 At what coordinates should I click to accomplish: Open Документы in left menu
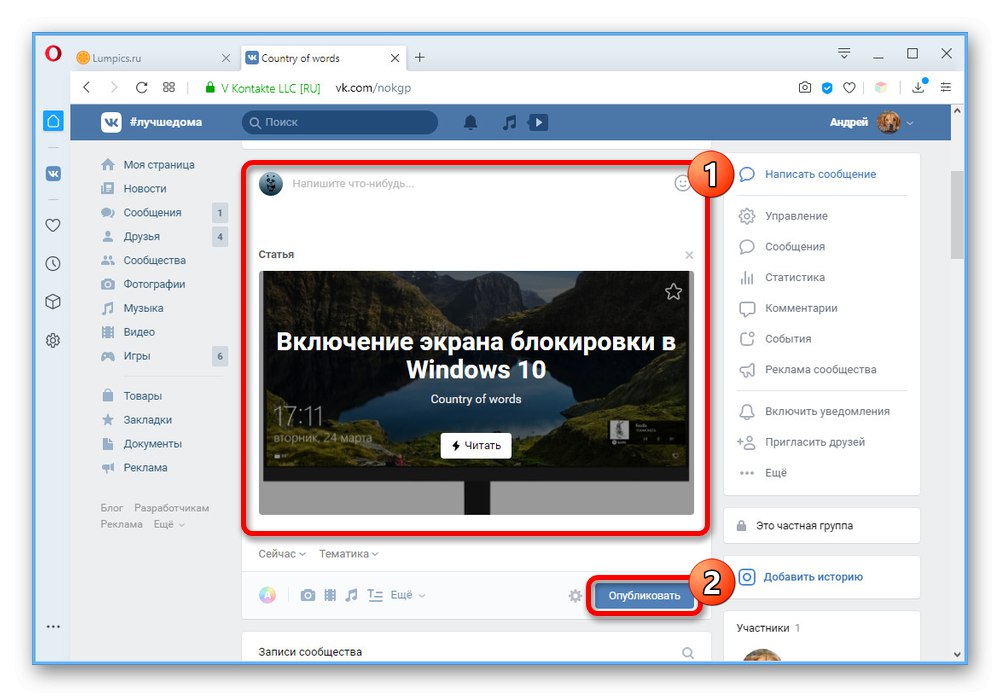coord(152,444)
